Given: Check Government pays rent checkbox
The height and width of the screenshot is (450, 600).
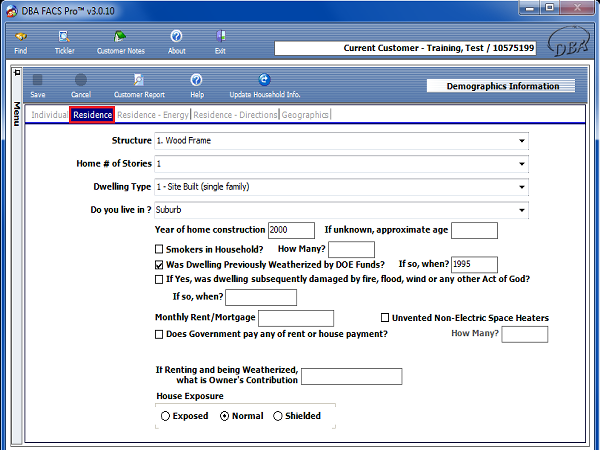Looking at the screenshot, I should tap(159, 334).
